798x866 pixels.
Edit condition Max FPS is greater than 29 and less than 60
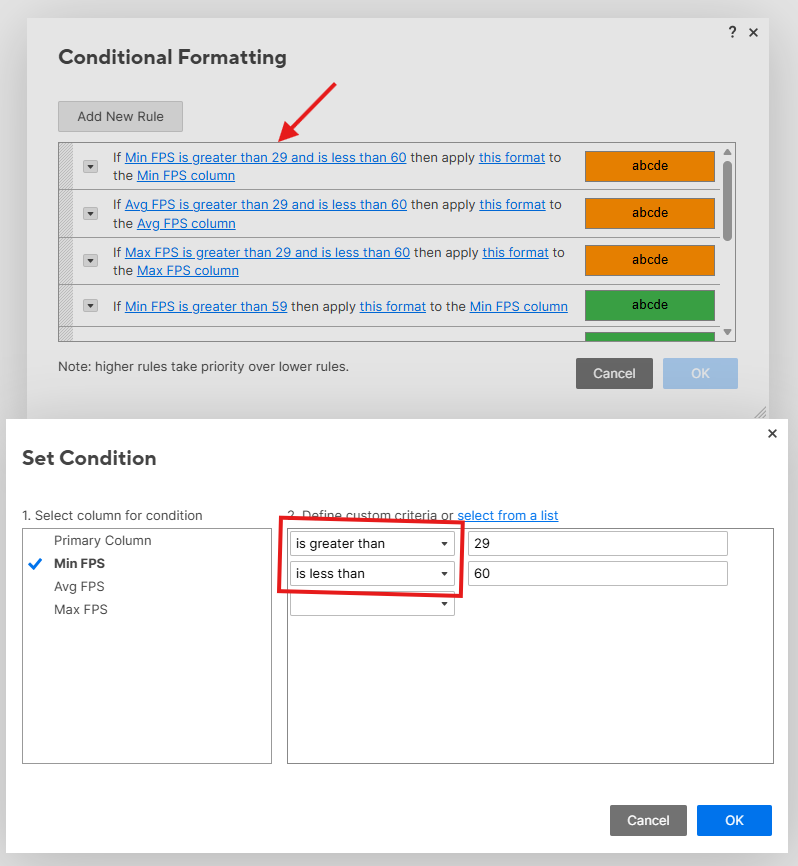(267, 252)
